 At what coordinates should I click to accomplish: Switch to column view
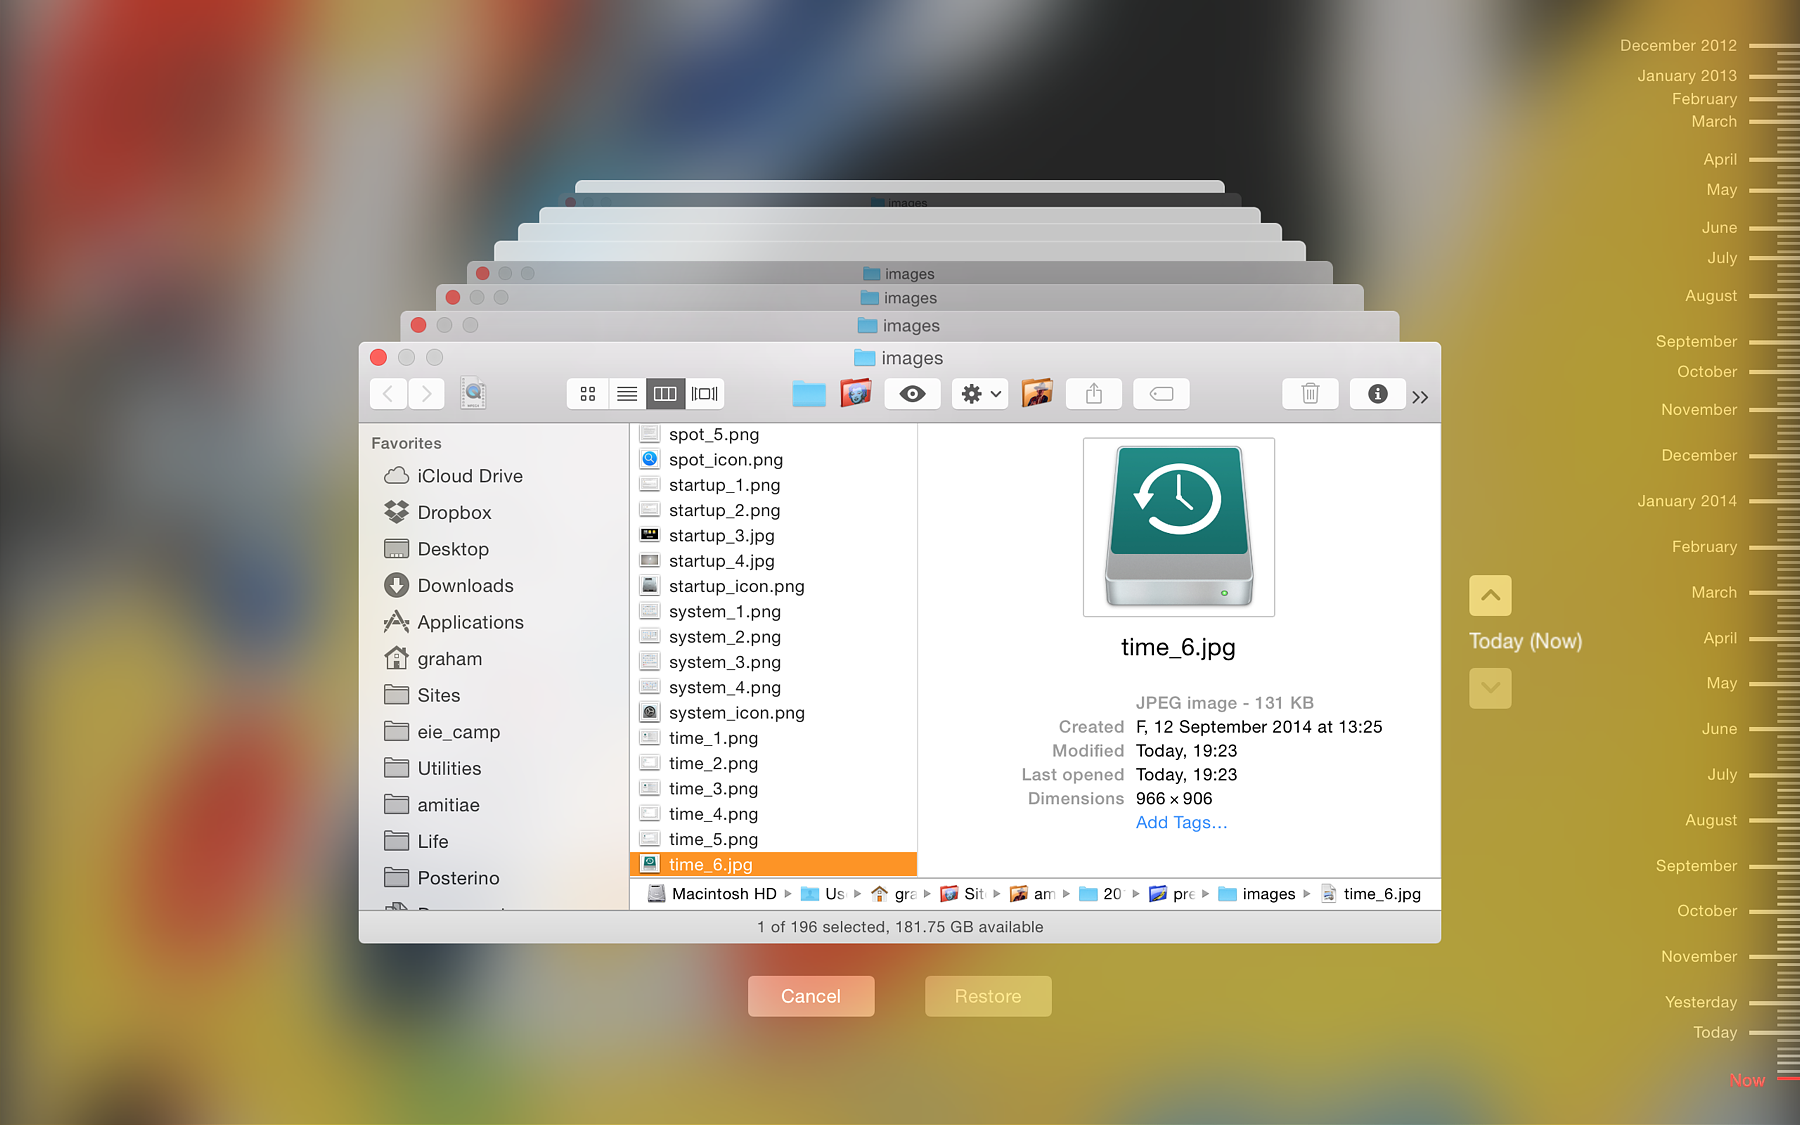pos(665,394)
